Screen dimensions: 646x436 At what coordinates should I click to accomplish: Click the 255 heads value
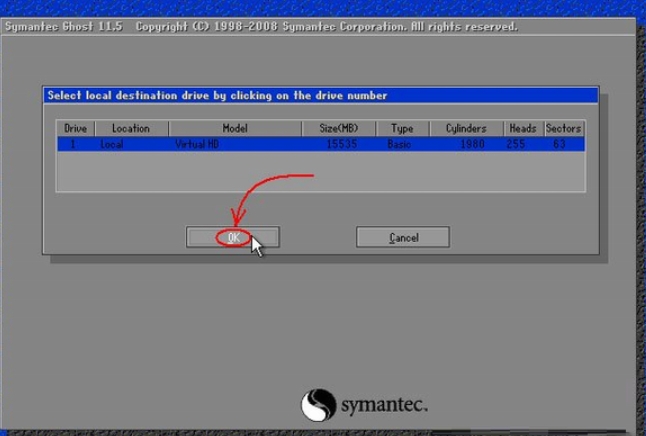click(x=515, y=144)
